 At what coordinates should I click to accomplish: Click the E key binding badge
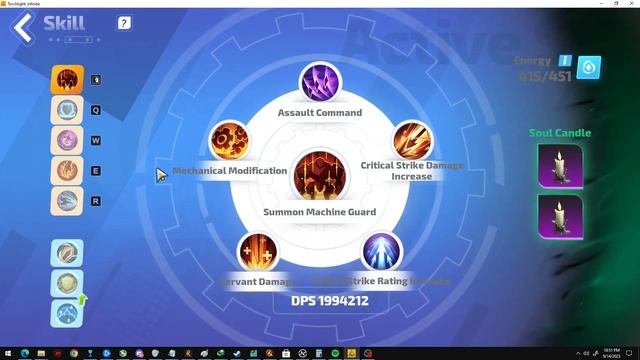point(96,171)
